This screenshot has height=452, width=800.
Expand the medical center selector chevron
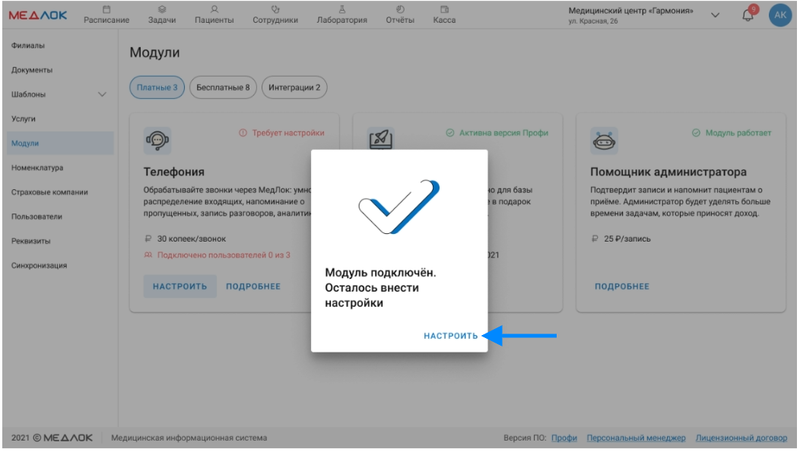[715, 15]
